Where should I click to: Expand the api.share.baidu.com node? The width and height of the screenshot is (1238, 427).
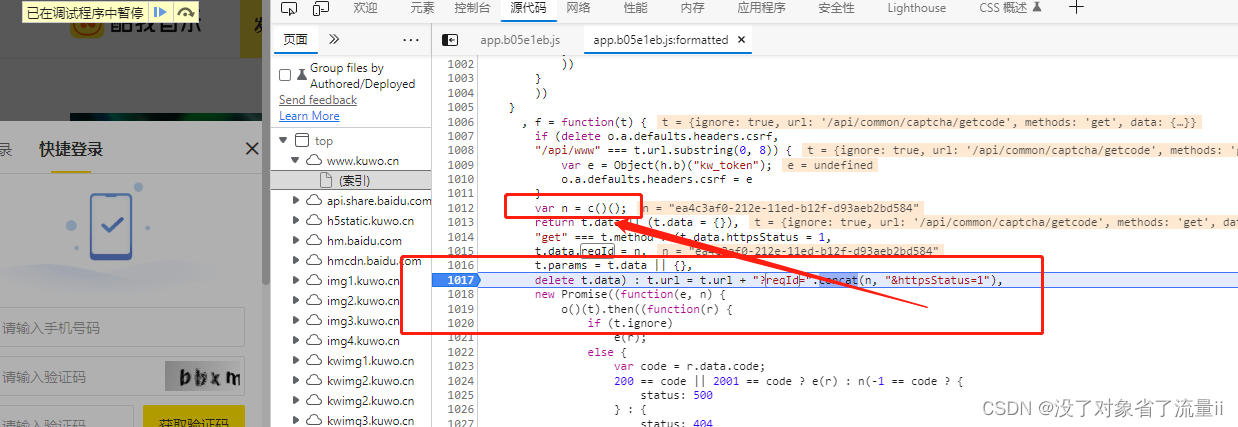point(296,201)
